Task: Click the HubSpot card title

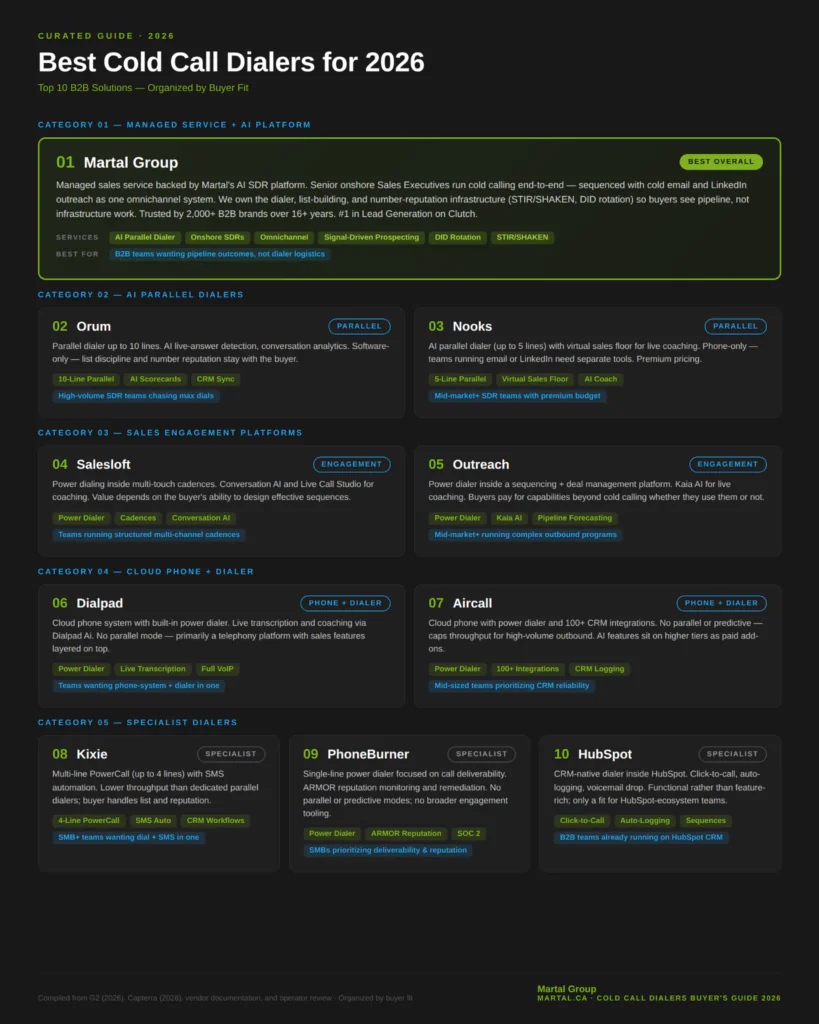Action: tap(605, 754)
